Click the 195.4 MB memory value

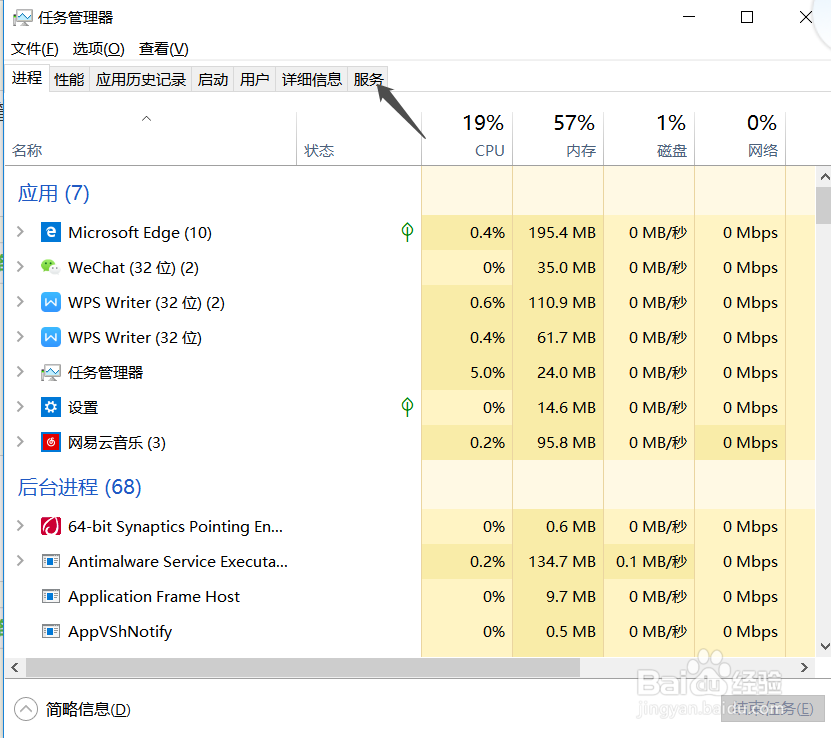[562, 233]
